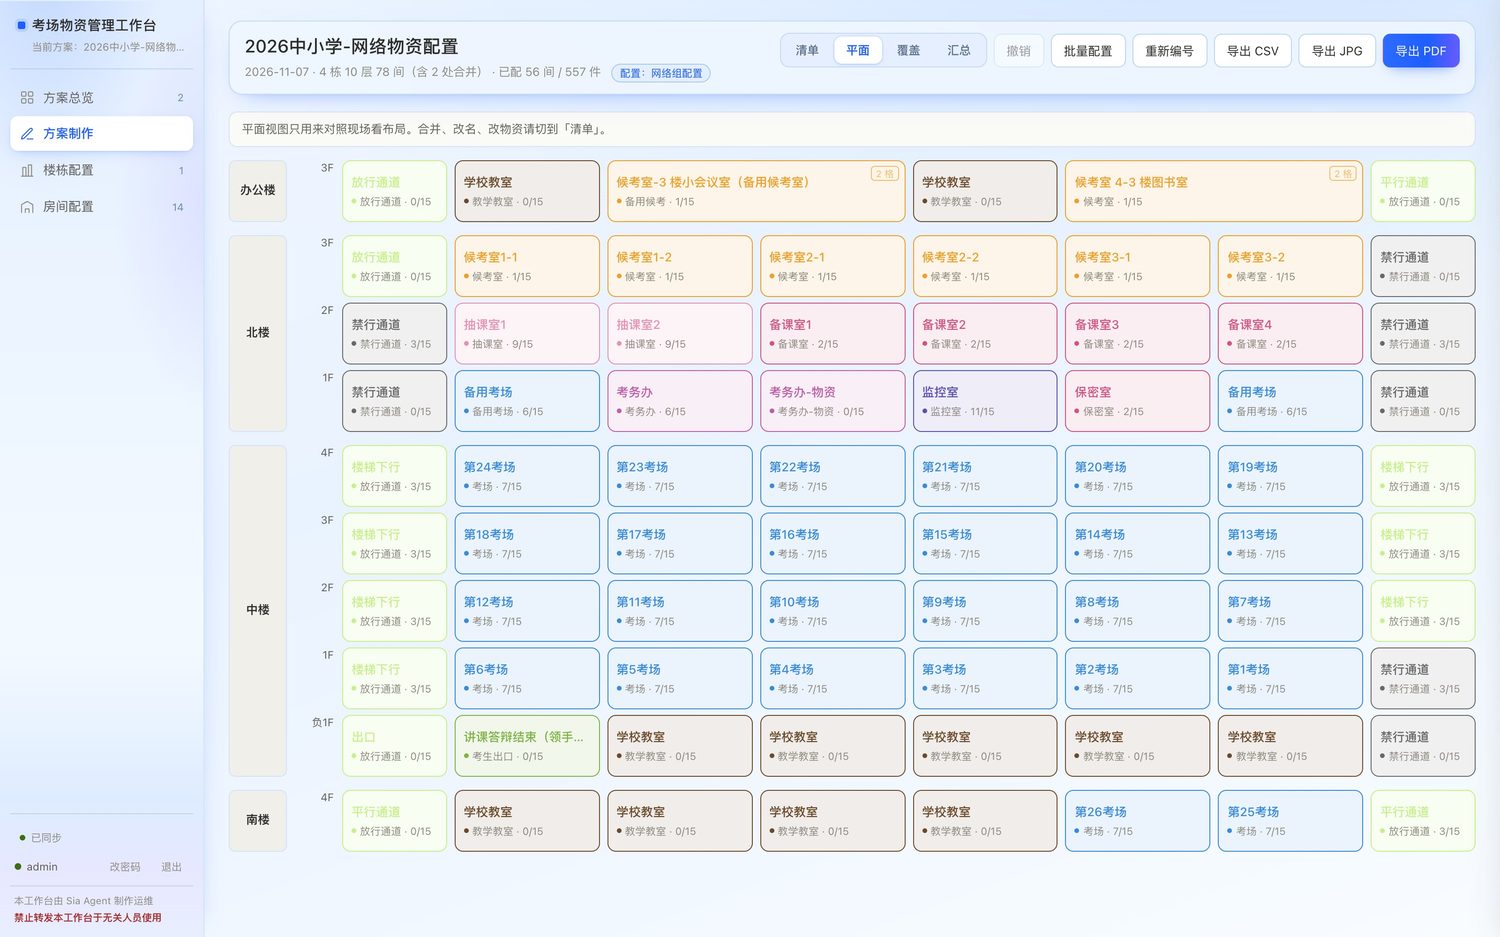Image resolution: width=1500 pixels, height=937 pixels.
Task: Click the 房间配置 house icon
Action: (27, 207)
